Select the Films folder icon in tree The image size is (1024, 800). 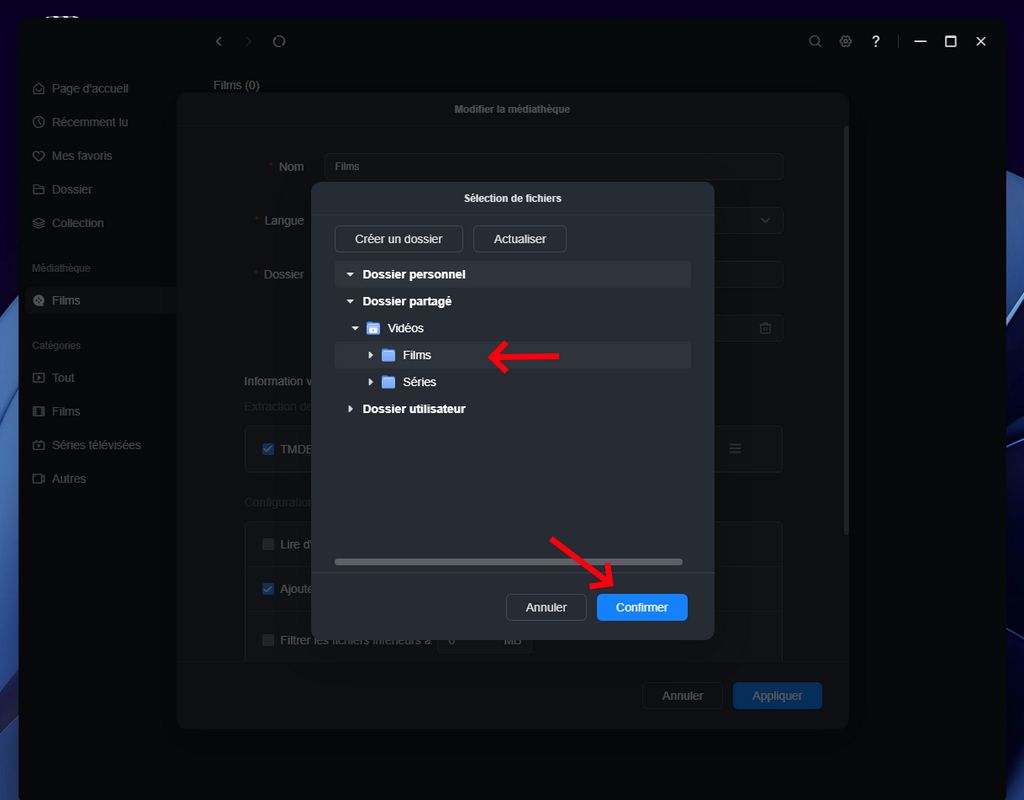(x=389, y=355)
